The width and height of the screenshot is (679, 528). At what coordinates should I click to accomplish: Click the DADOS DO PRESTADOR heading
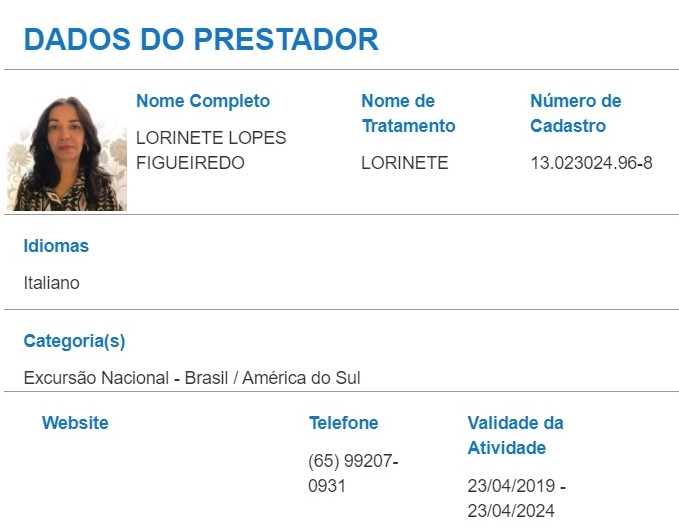pyautogui.click(x=201, y=39)
